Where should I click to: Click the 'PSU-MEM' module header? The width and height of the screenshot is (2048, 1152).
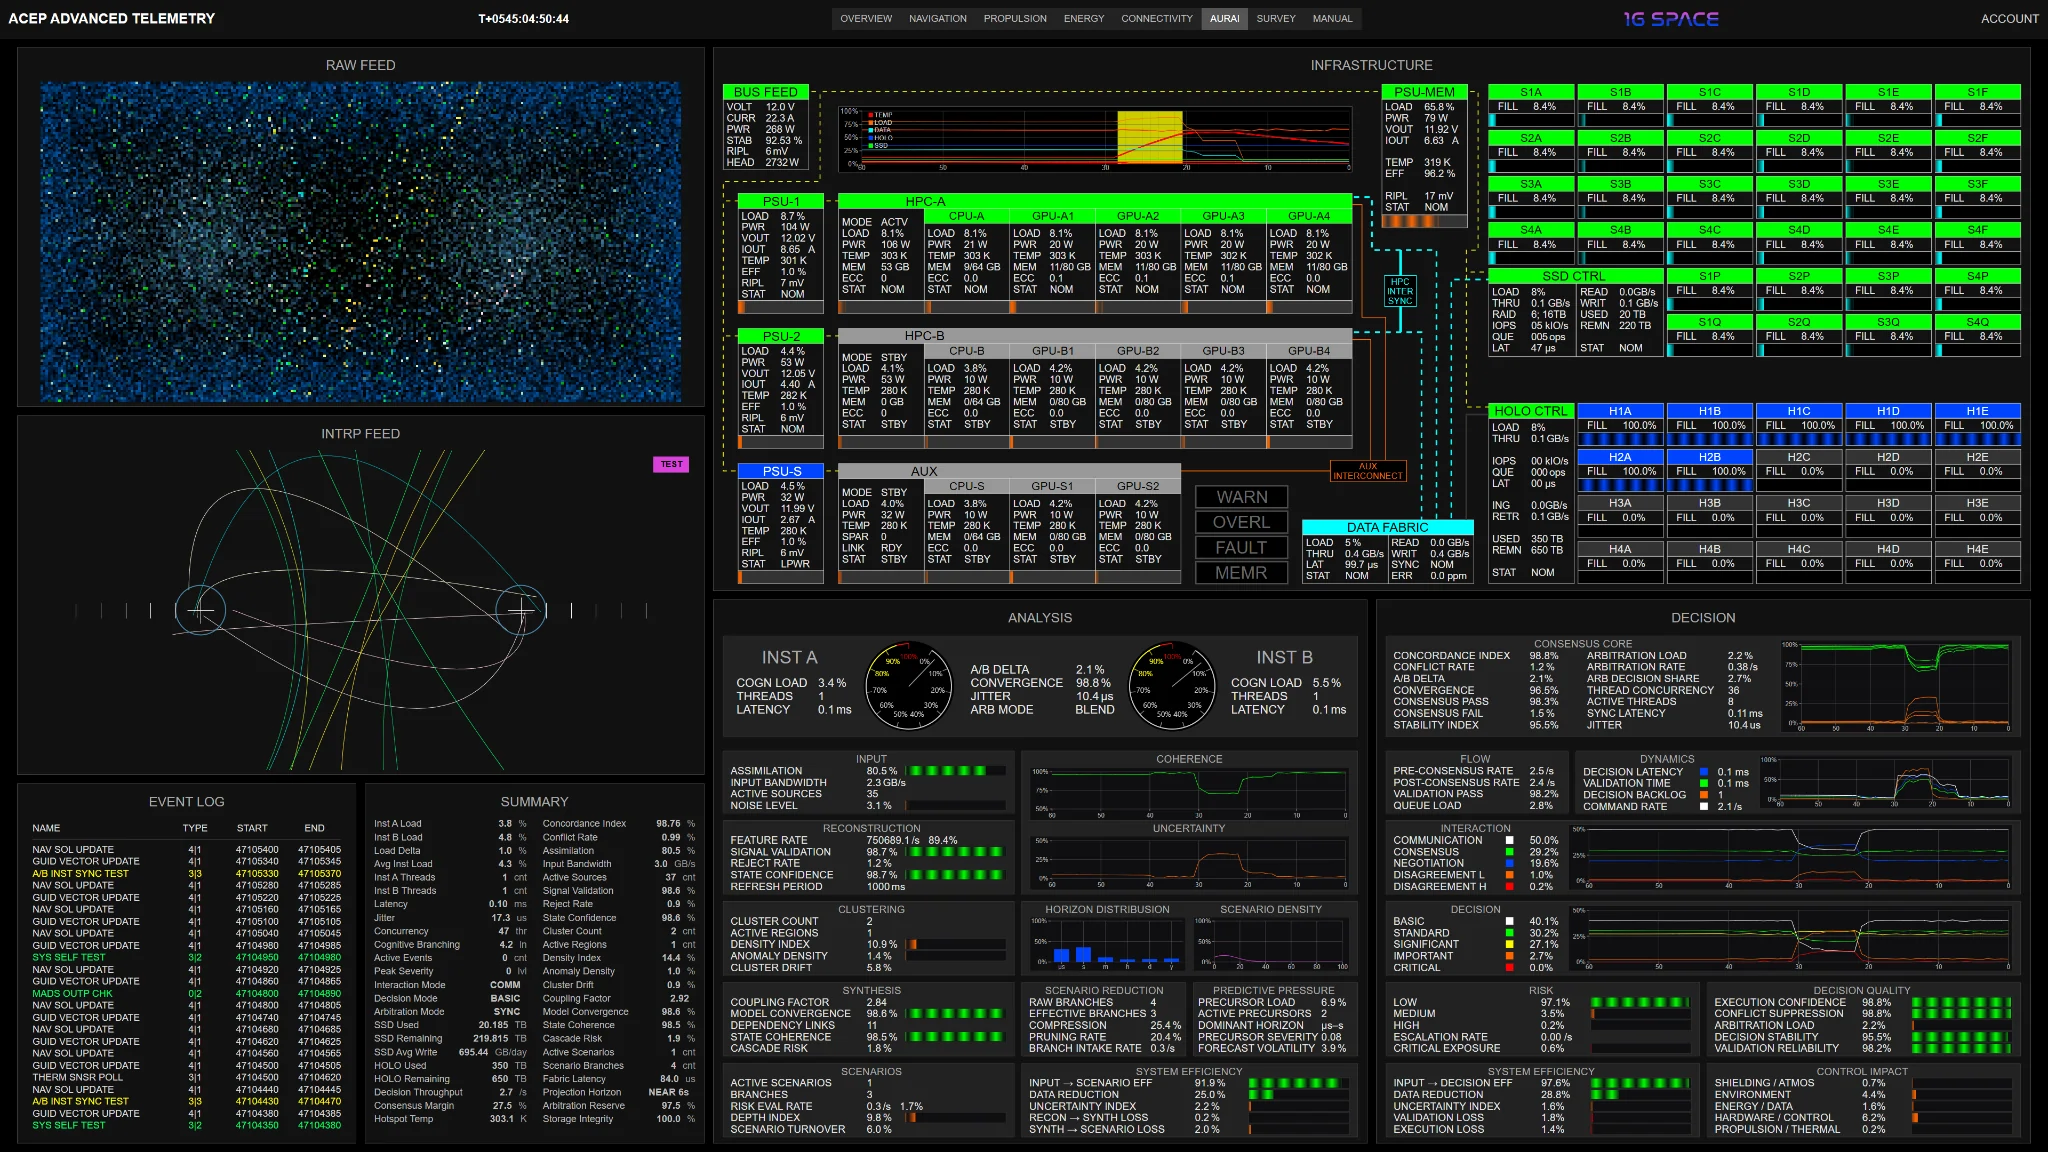click(1424, 92)
